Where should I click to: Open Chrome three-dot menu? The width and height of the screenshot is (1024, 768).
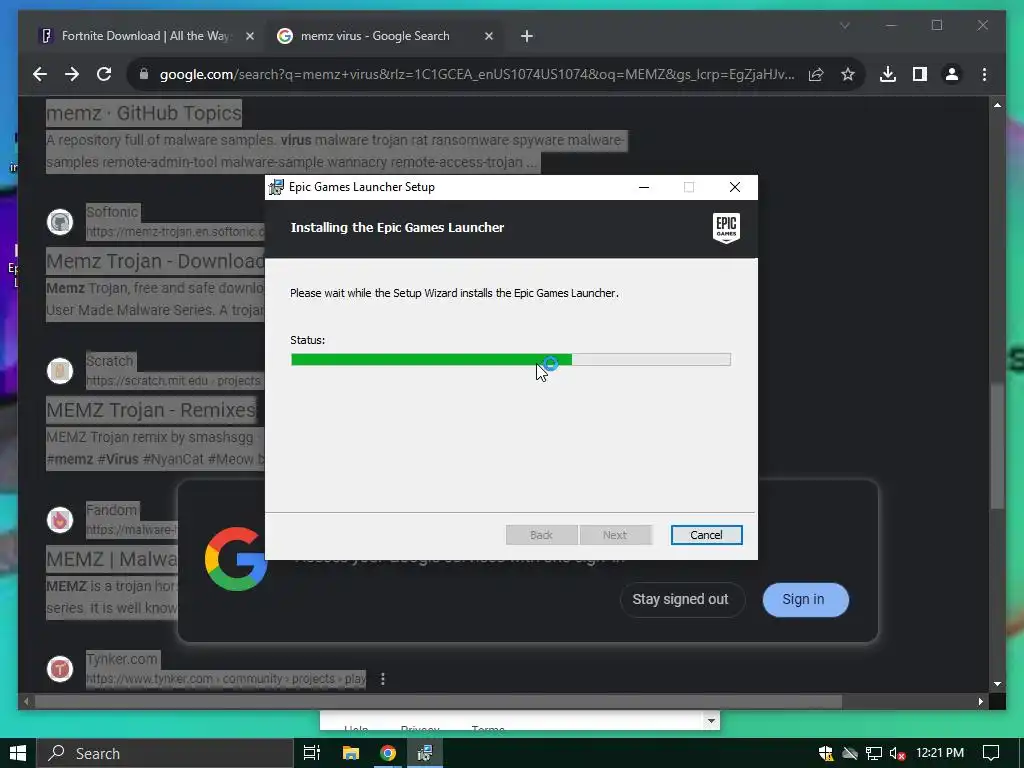click(984, 74)
